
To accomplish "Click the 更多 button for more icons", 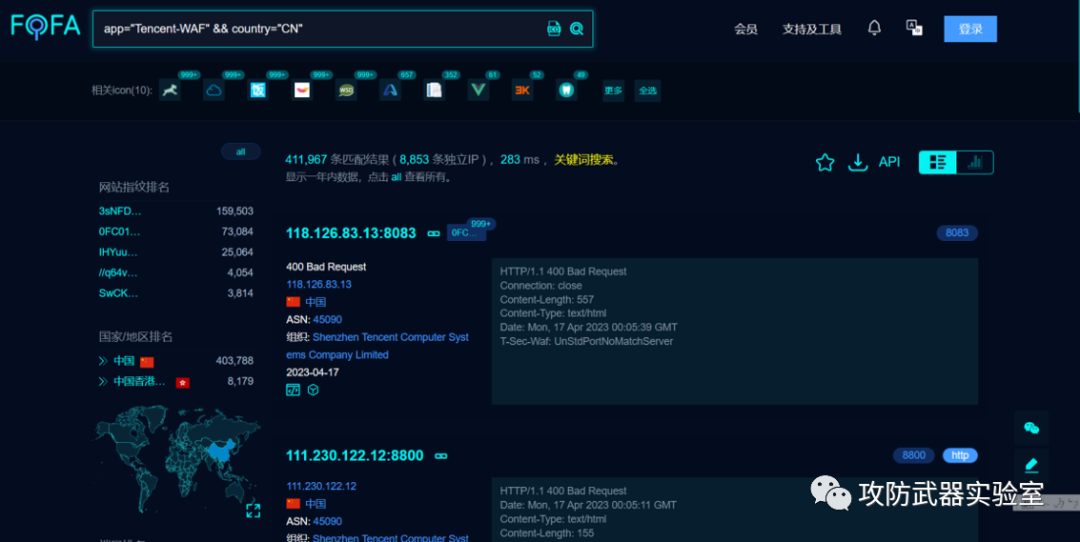I will [x=613, y=90].
